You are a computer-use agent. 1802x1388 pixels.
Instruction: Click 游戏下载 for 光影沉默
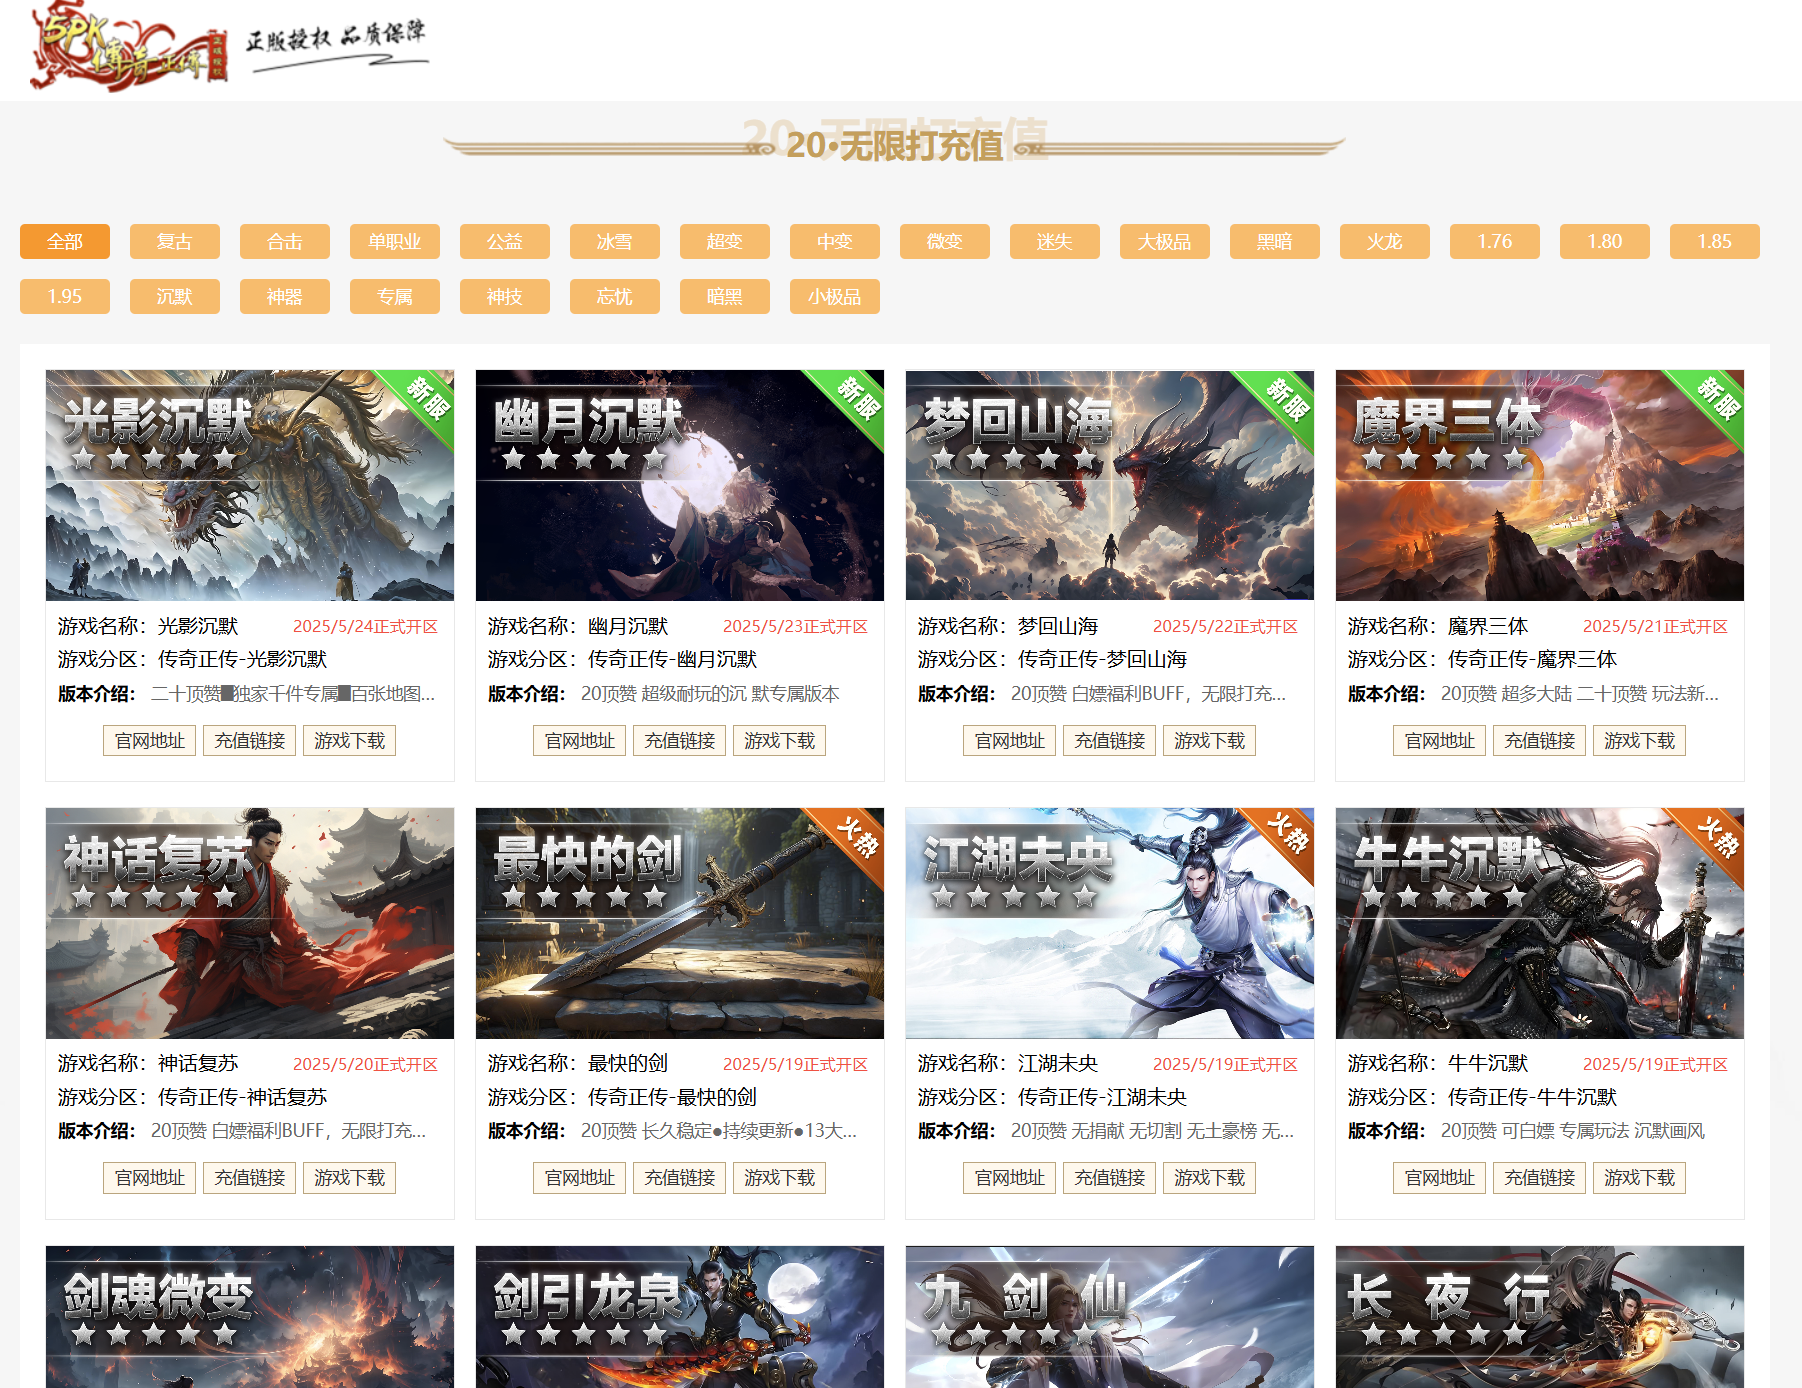[x=350, y=741]
